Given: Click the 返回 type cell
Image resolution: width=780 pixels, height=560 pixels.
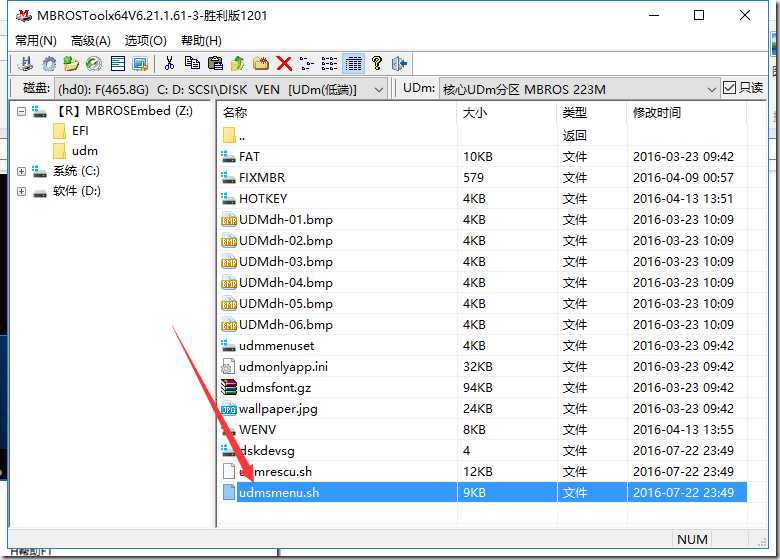Looking at the screenshot, I should pos(575,135).
